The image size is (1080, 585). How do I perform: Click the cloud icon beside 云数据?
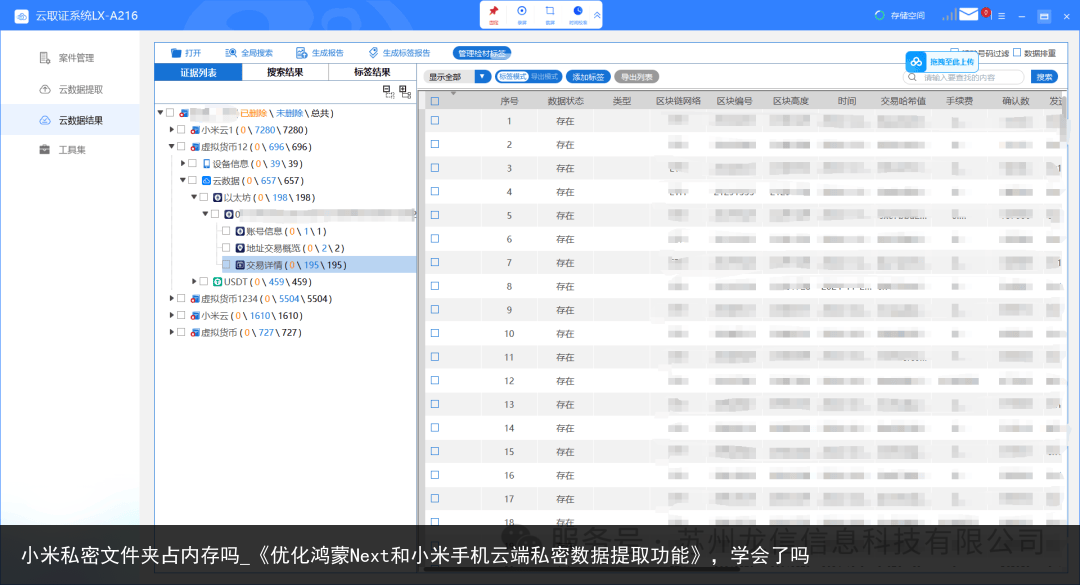tap(206, 181)
